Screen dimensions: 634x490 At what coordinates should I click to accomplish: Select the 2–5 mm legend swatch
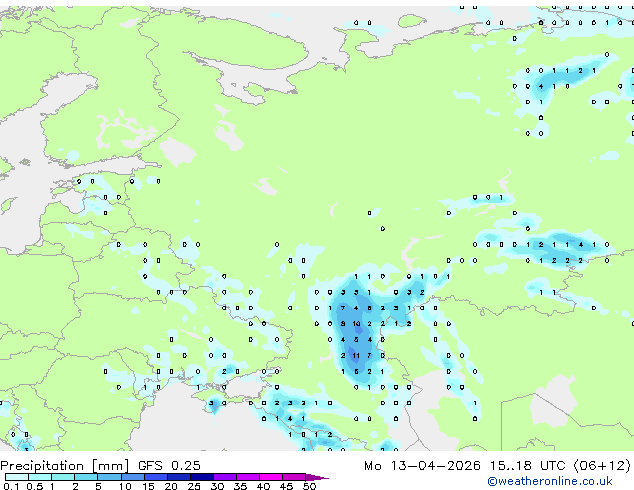tap(86, 477)
